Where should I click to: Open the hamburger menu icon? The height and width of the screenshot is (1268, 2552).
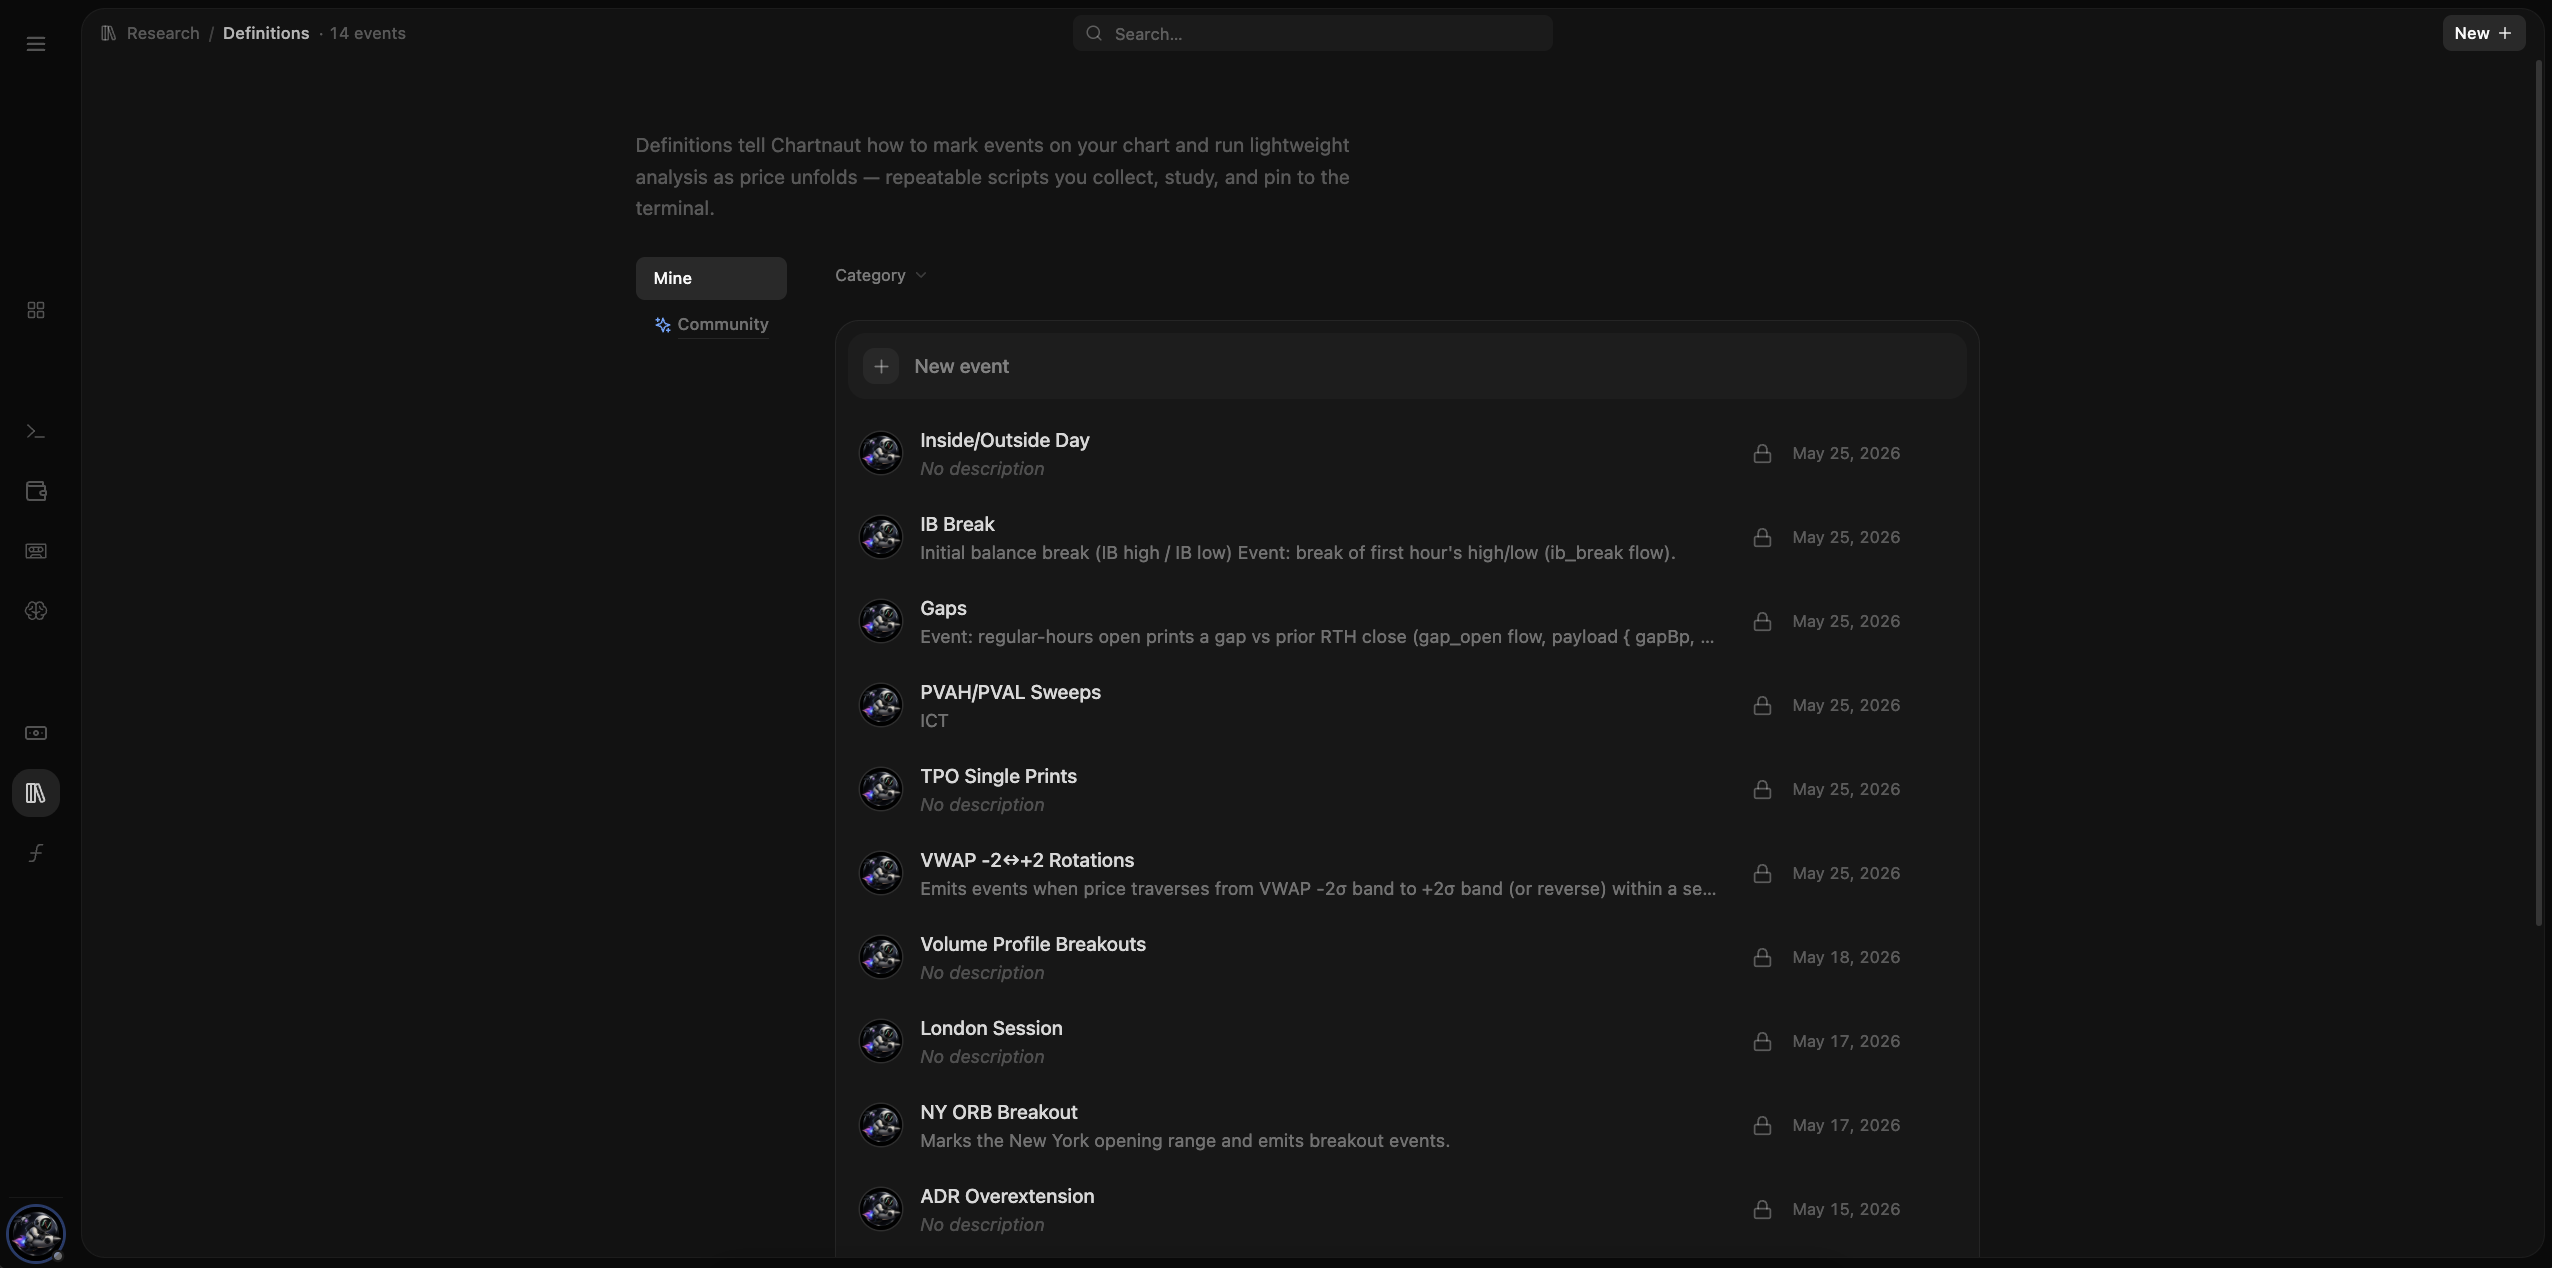(36, 44)
